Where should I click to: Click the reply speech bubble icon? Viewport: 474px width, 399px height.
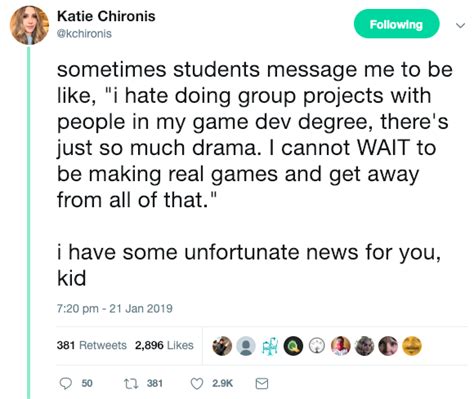tap(65, 384)
